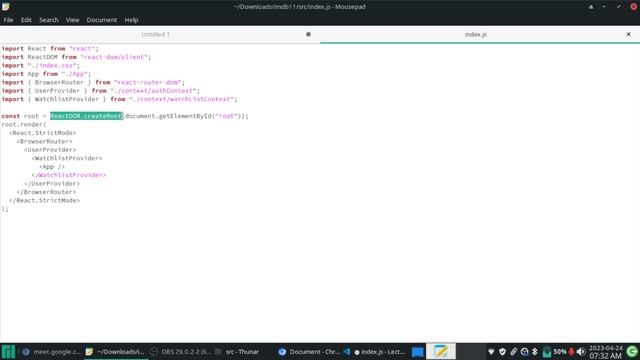640x360 pixels.
Task: Switch to meet.google.c... taskbar window
Action: [x=51, y=351]
